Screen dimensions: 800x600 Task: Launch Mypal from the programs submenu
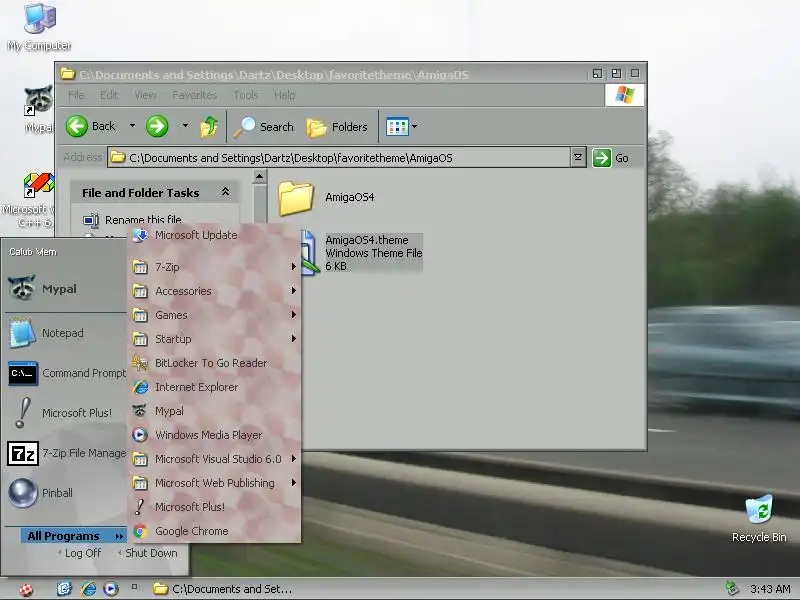tap(214, 411)
